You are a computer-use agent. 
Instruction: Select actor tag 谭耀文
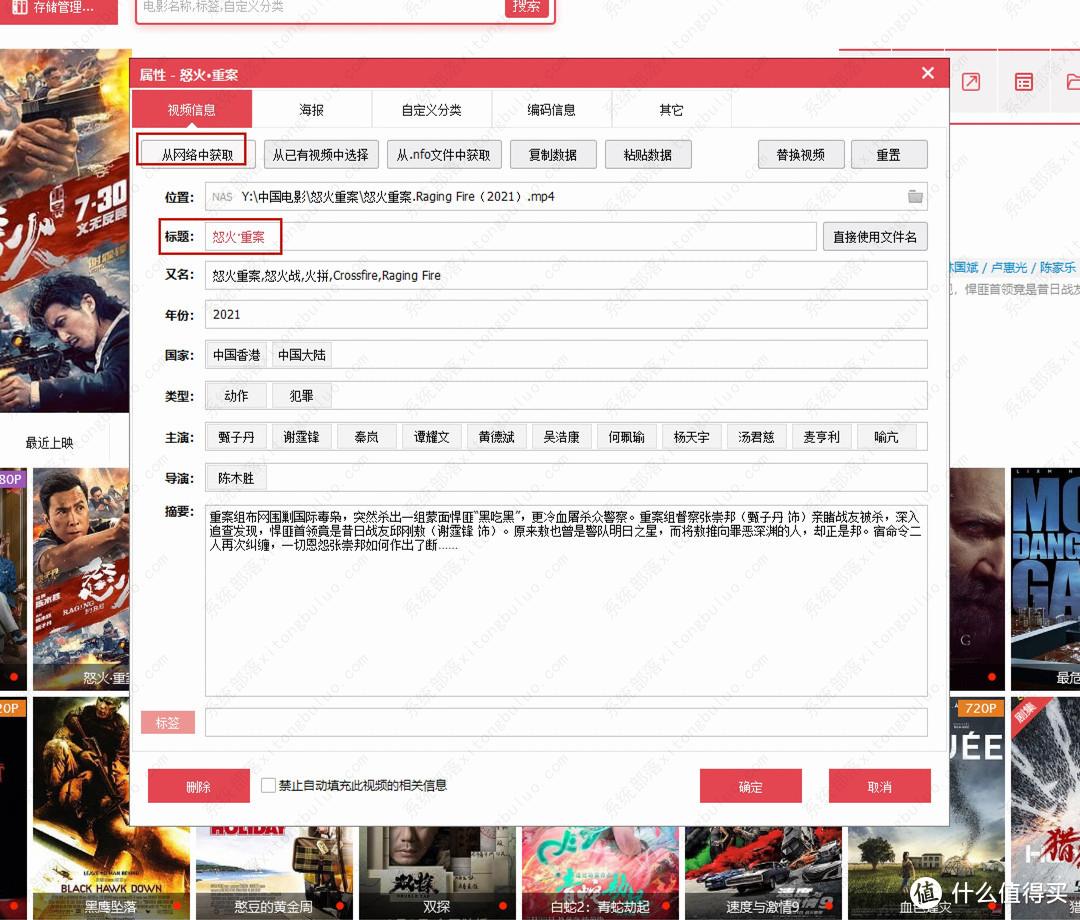click(x=431, y=437)
